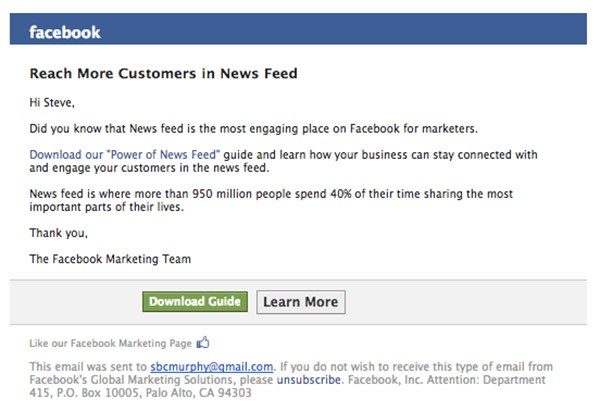Open the sbcmurphy@gmail.com email link

point(212,367)
